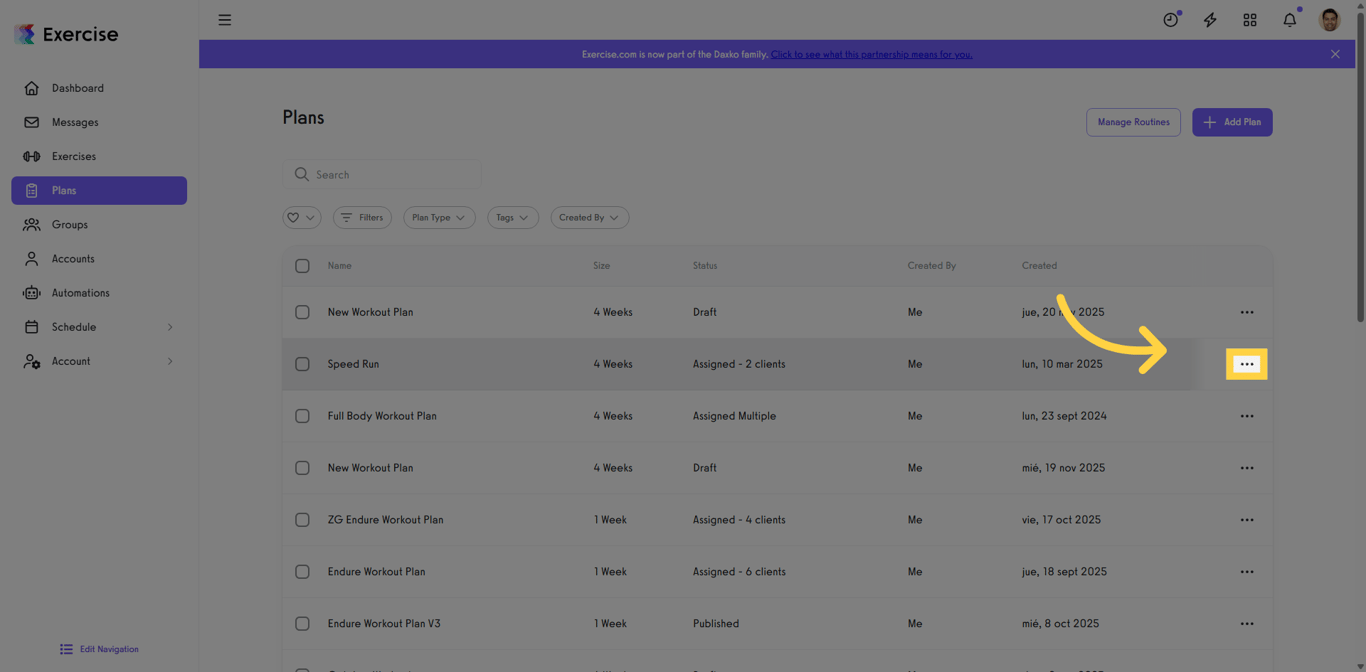Viewport: 1366px width, 672px height.
Task: Open the Created By dropdown
Action: [x=589, y=217]
